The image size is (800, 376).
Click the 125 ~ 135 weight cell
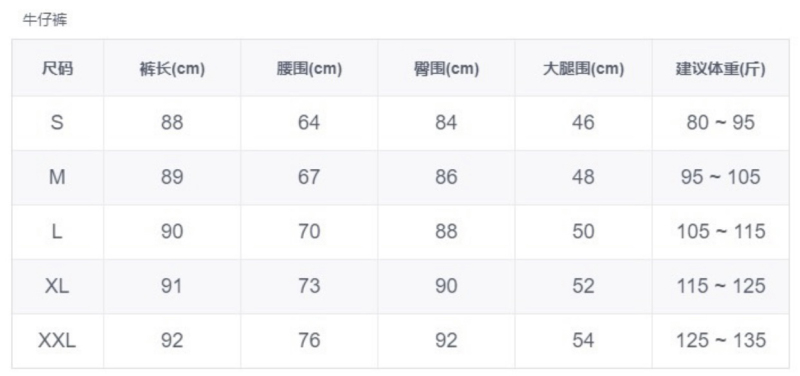[720, 340]
